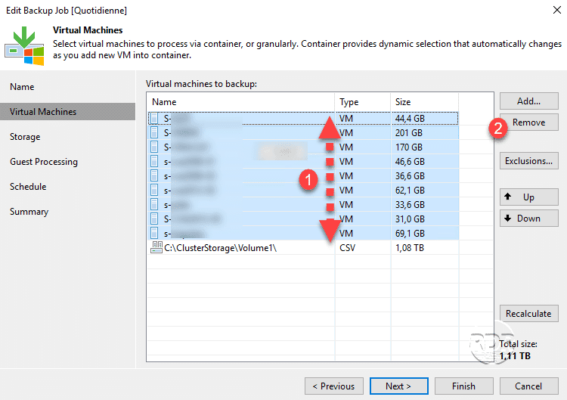The height and width of the screenshot is (400, 567).
Task: Proceed with the Next > button
Action: click(x=399, y=386)
